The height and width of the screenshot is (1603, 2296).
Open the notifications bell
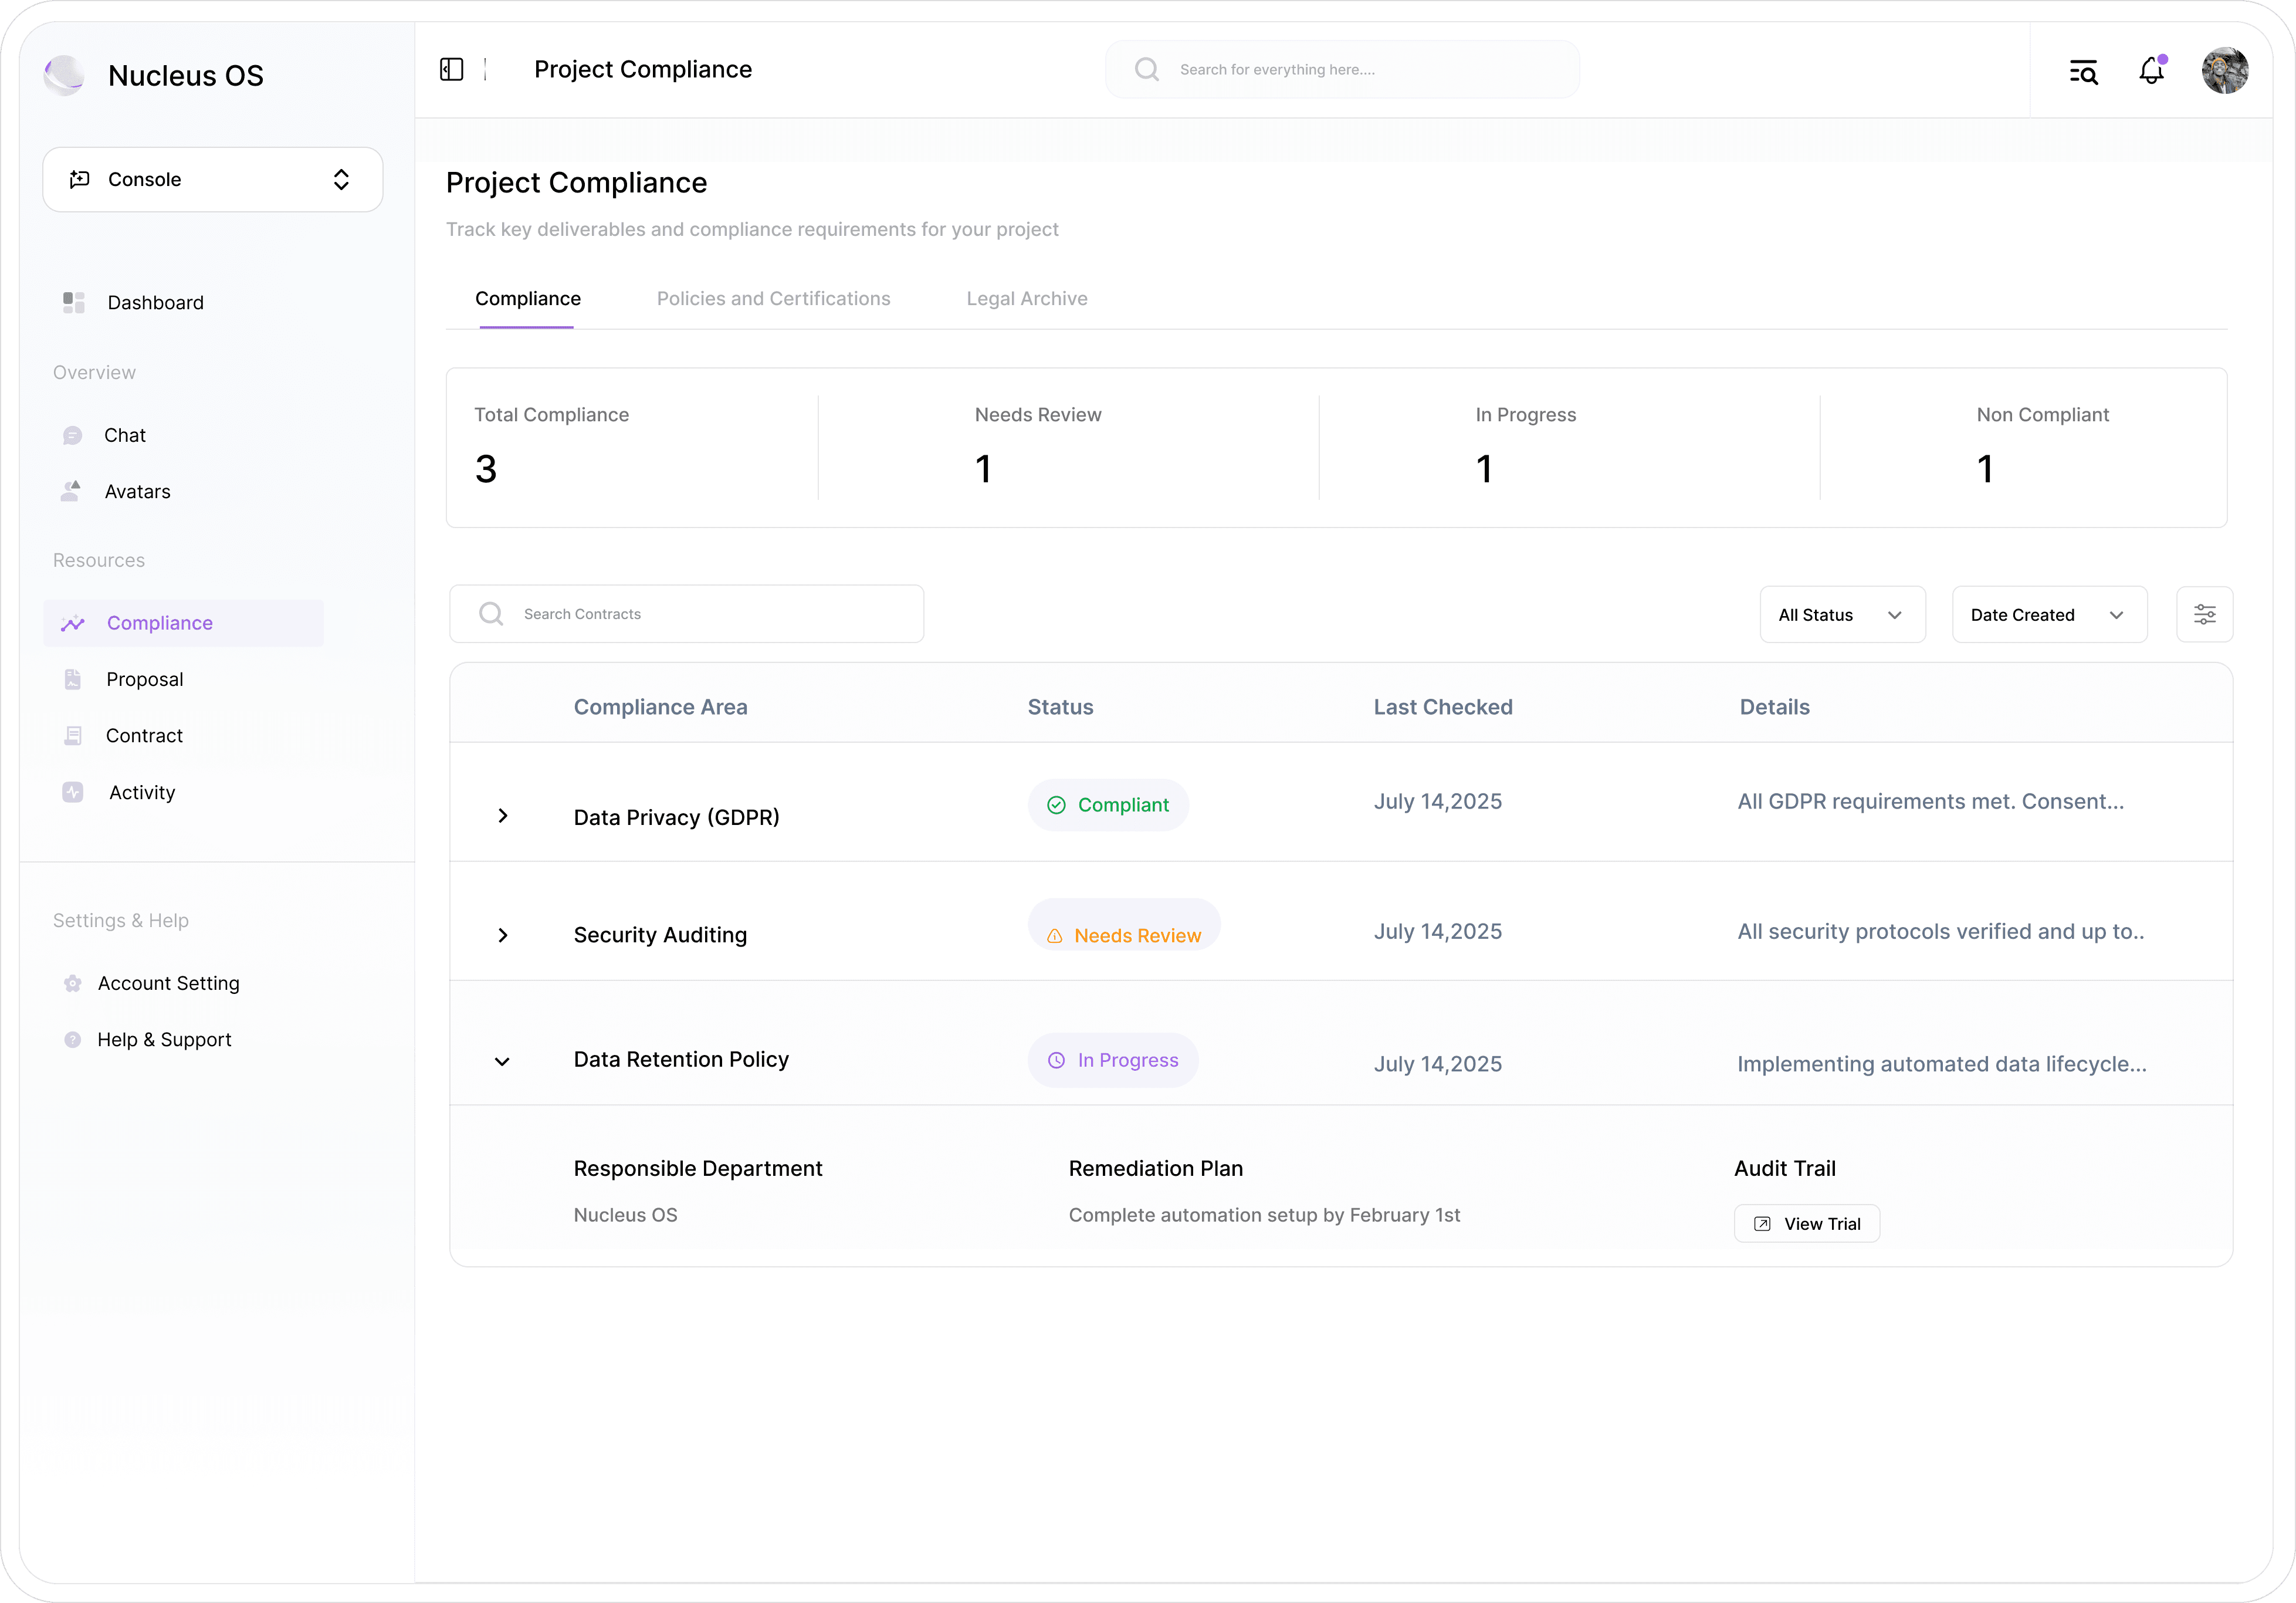2151,71
